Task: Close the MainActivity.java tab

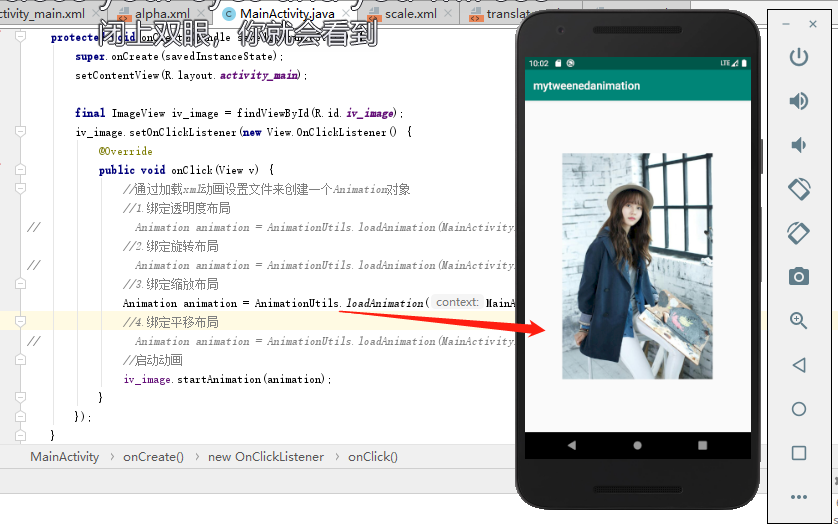Action: pyautogui.click(x=346, y=13)
